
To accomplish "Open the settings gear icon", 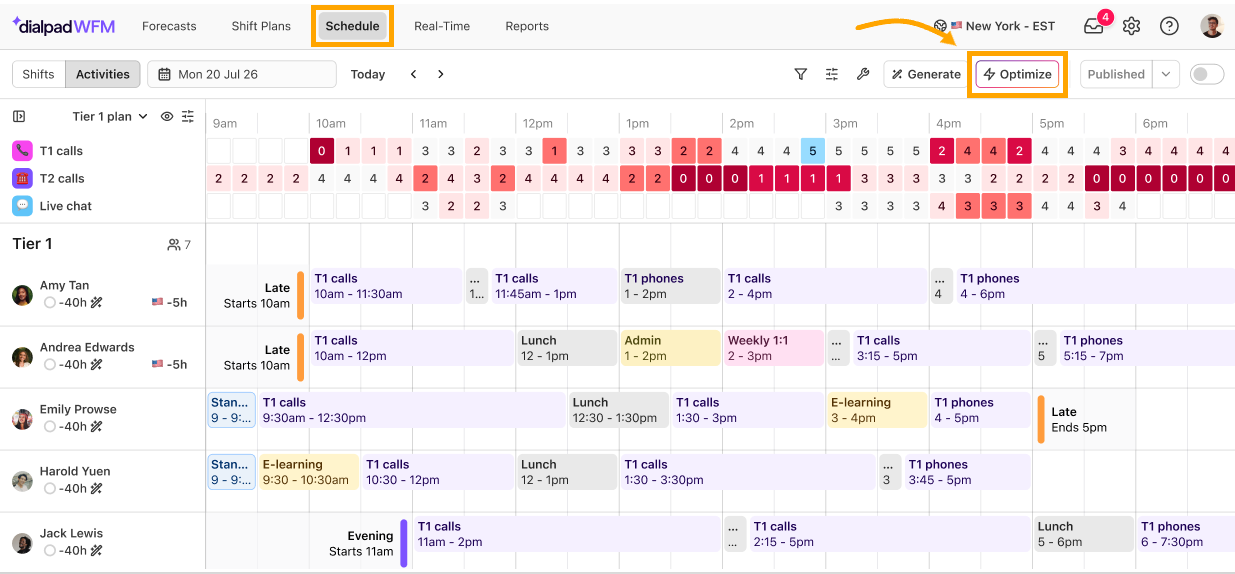I will point(1131,26).
